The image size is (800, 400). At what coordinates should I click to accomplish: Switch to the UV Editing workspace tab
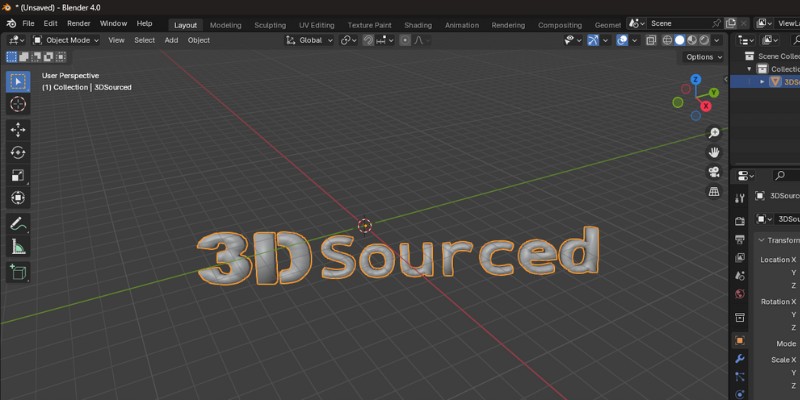(x=316, y=25)
